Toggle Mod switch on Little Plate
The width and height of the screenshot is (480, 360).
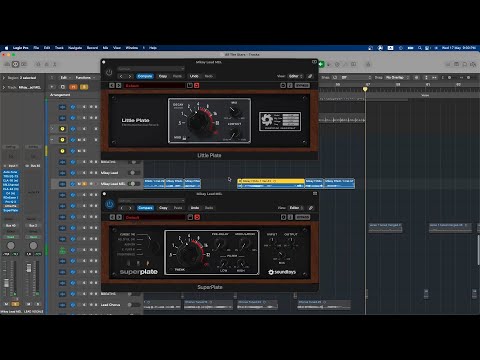[x=184, y=138]
